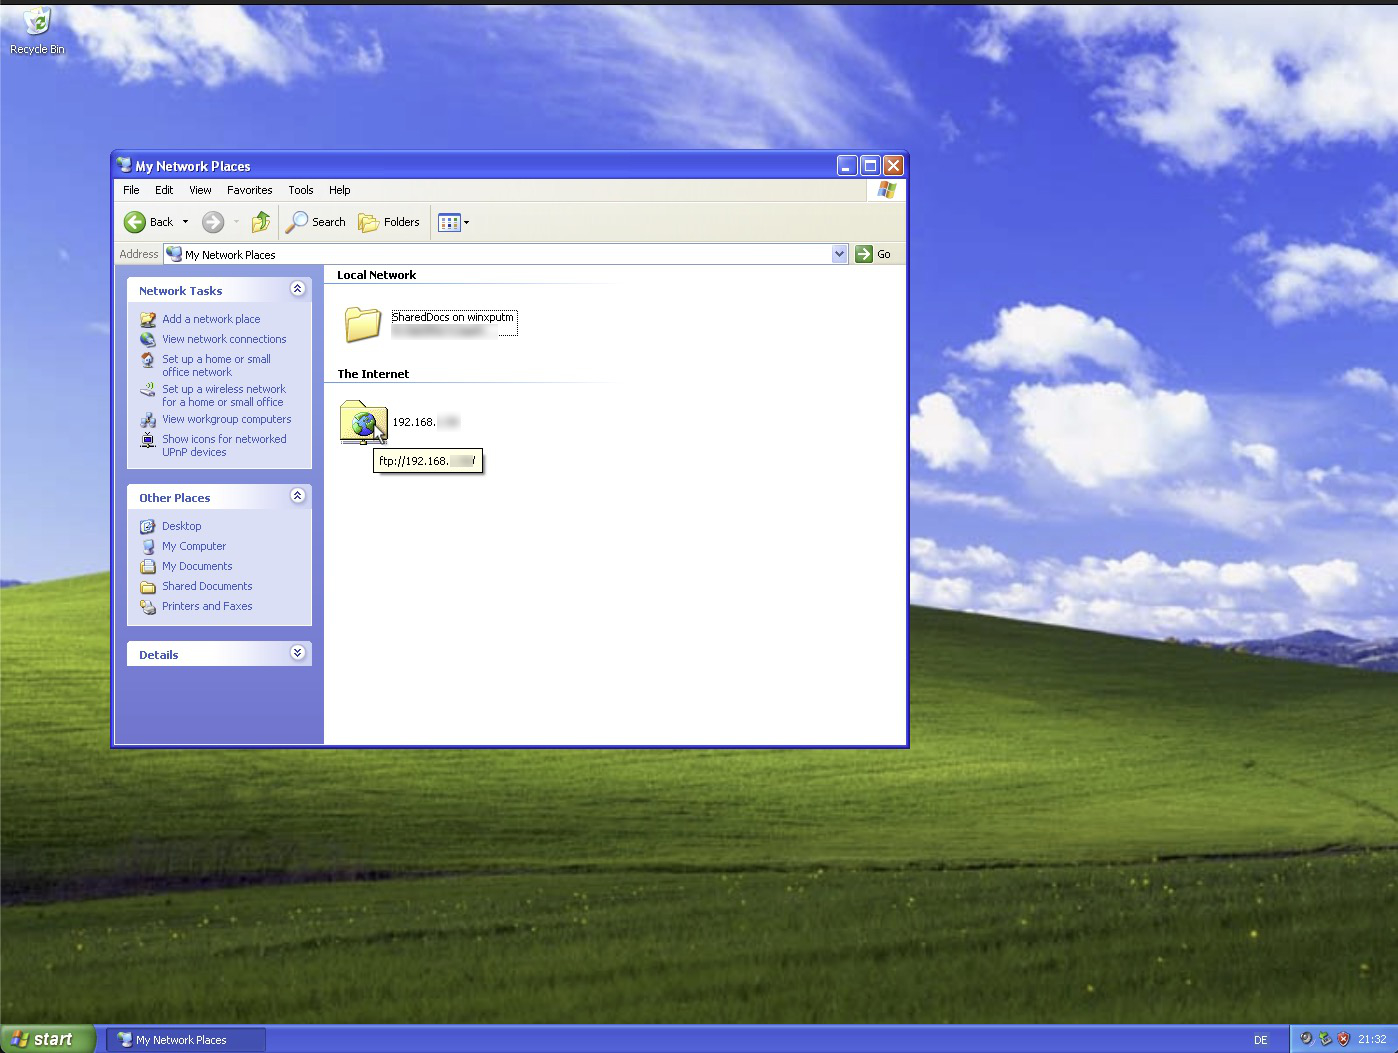Click View workgroup computers link
Viewport: 1398px width, 1053px height.
tap(227, 419)
